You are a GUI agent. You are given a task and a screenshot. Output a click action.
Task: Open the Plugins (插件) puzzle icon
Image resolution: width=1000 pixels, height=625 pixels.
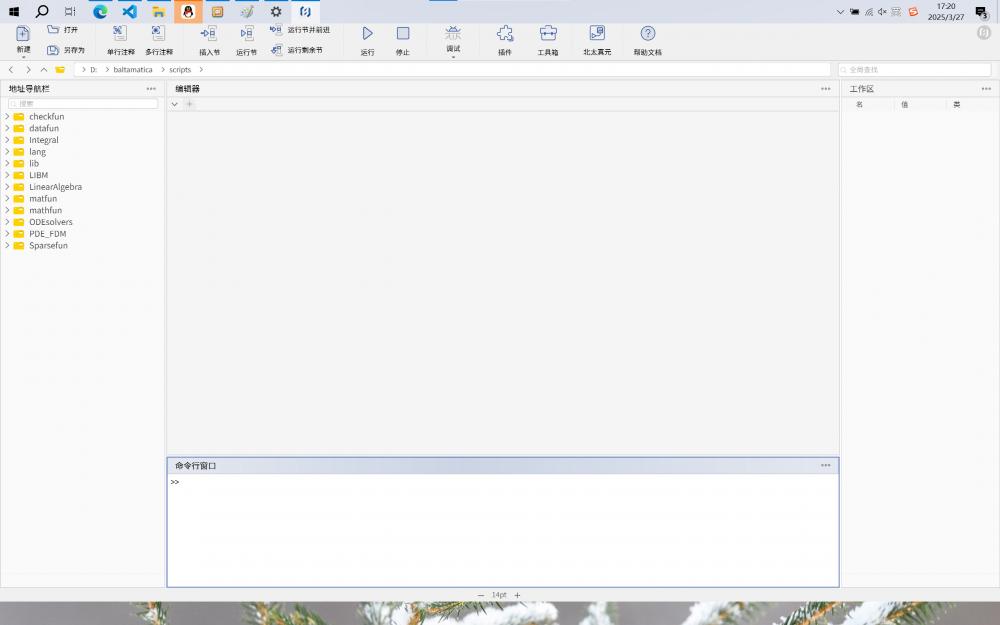[505, 34]
